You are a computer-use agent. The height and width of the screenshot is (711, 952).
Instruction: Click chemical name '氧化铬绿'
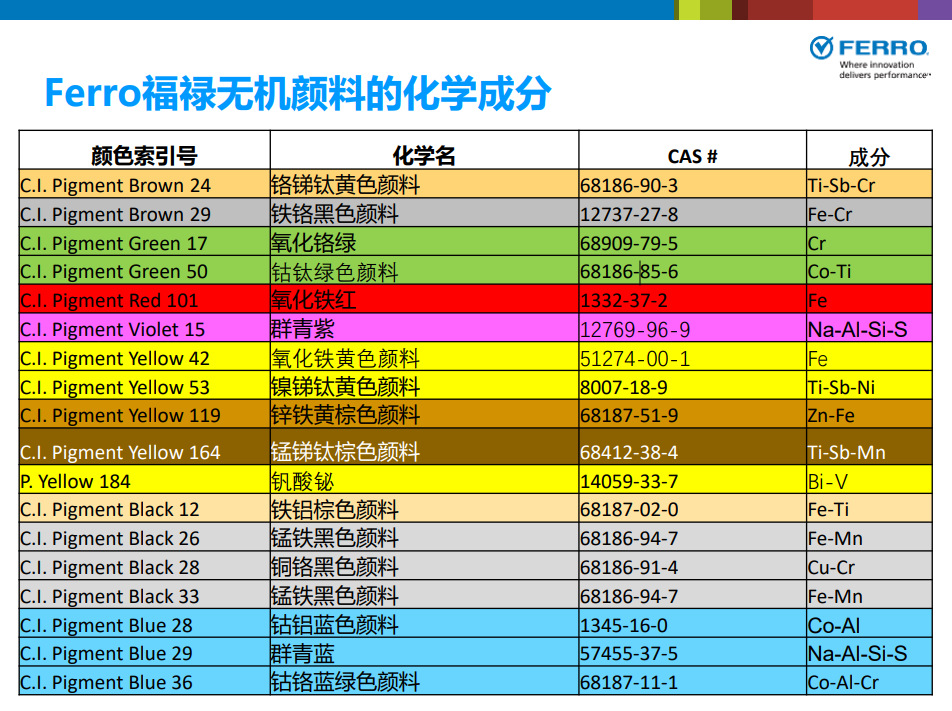(313, 243)
